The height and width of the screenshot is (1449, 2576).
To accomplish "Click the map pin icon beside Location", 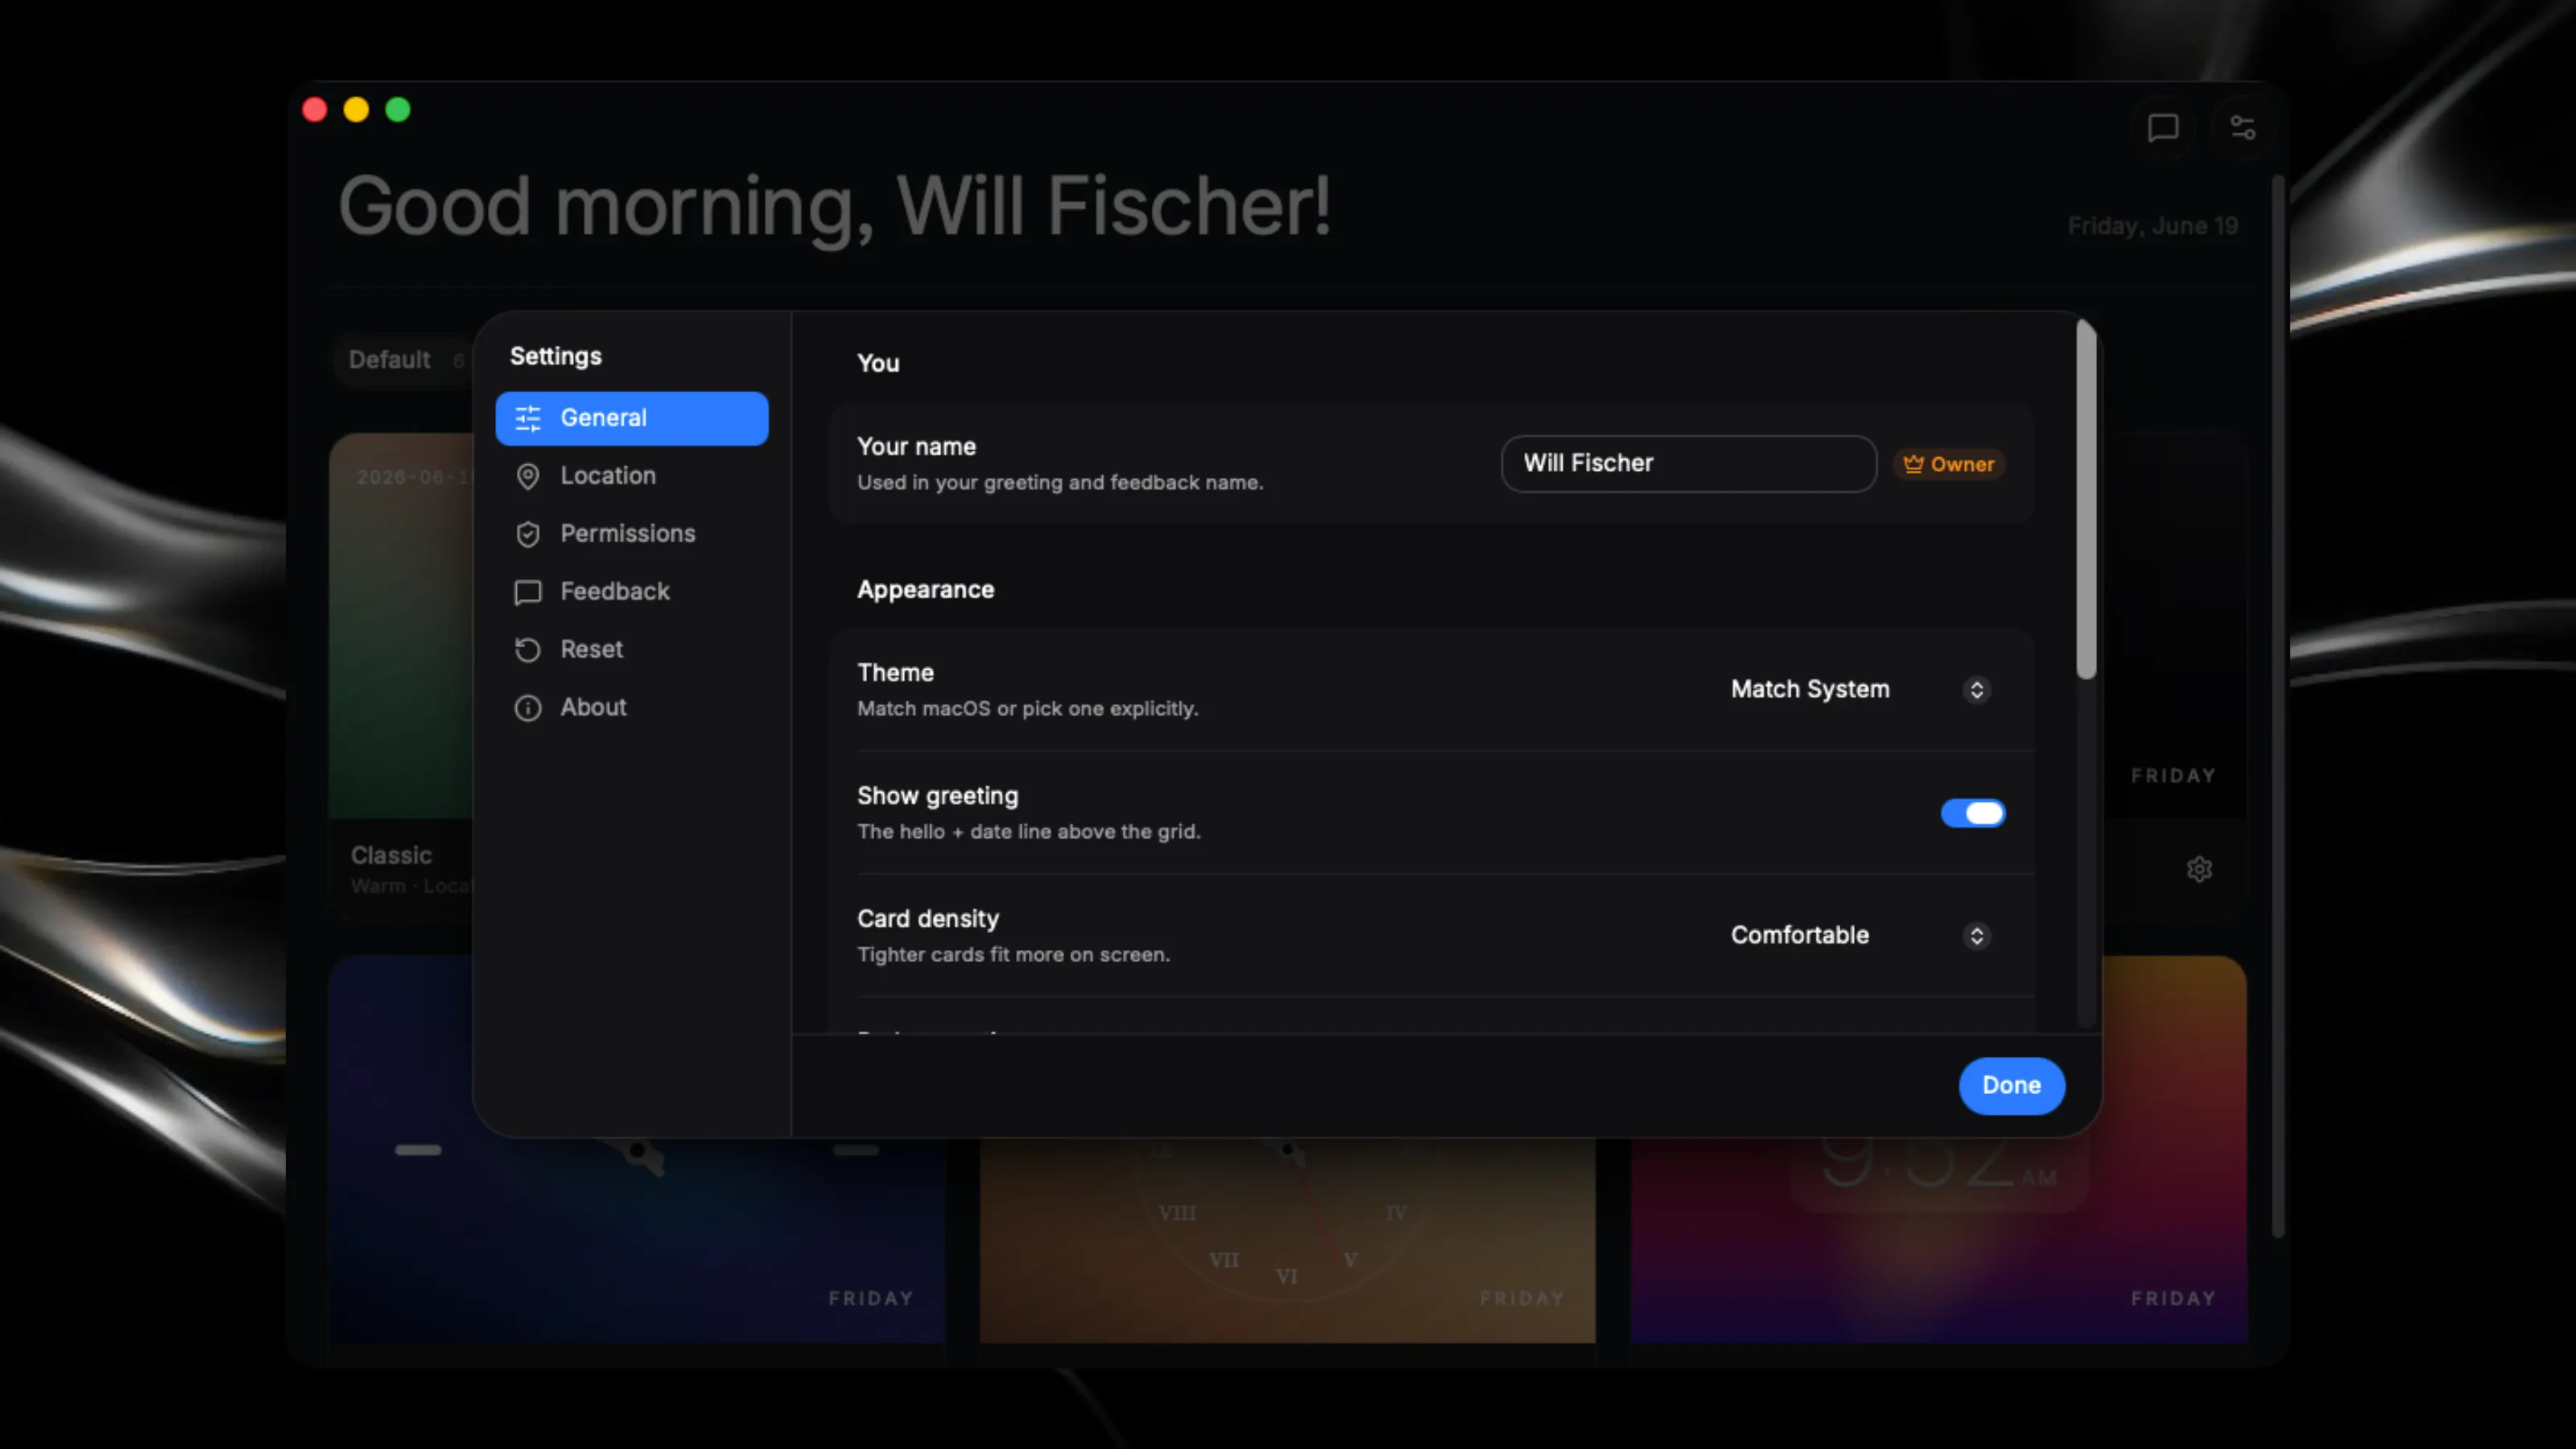I will pyautogui.click(x=528, y=476).
